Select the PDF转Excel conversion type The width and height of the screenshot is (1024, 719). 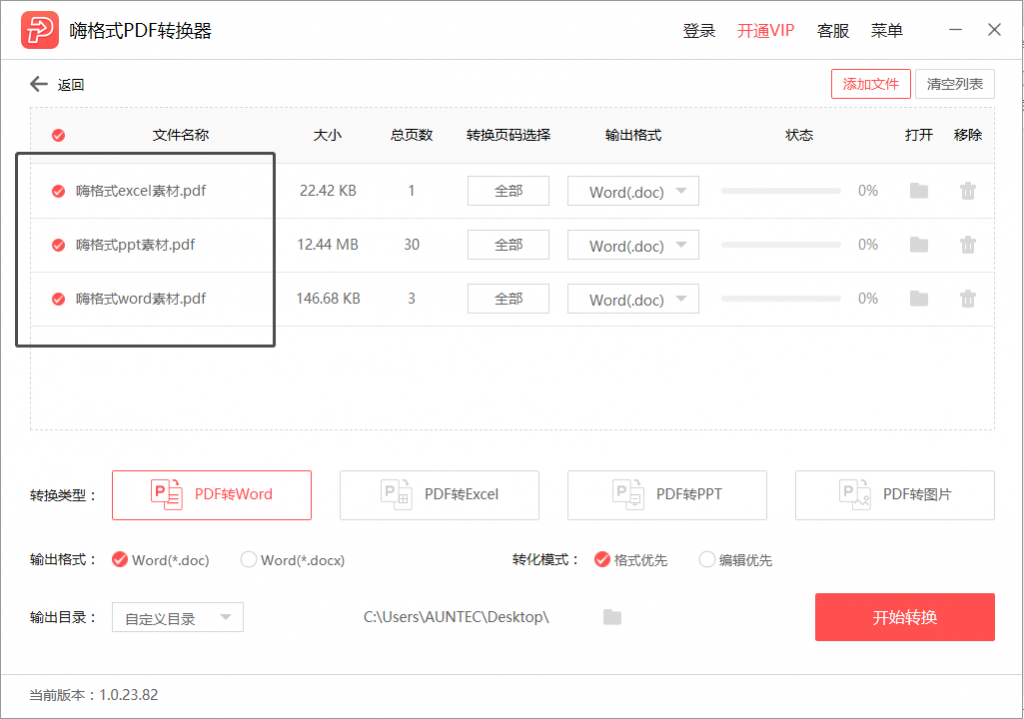(x=440, y=495)
